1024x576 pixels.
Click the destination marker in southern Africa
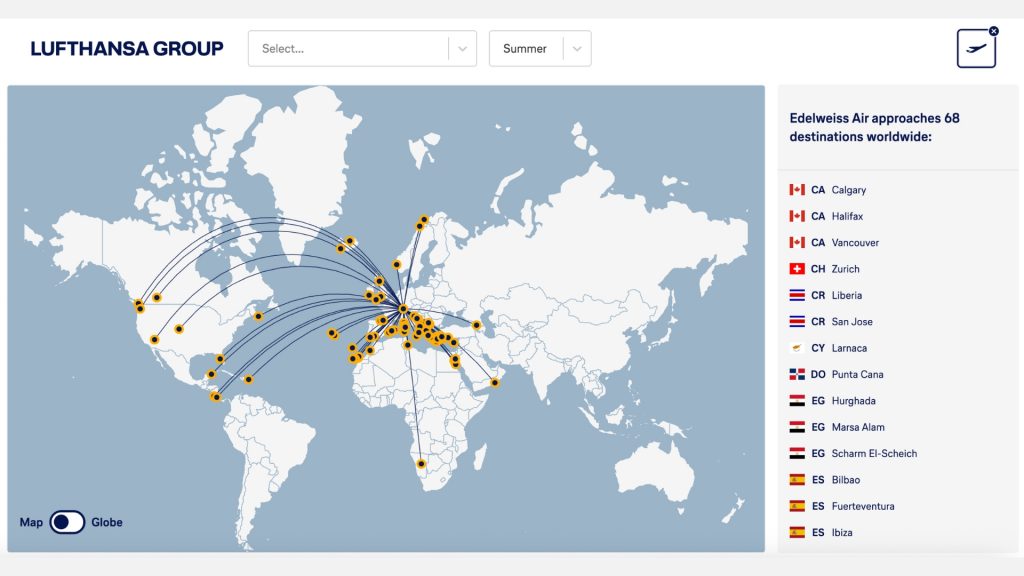coord(421,464)
